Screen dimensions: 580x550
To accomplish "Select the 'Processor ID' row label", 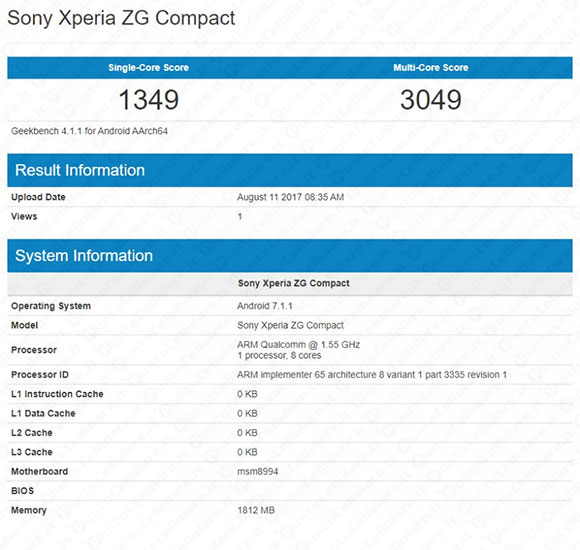I will point(40,375).
